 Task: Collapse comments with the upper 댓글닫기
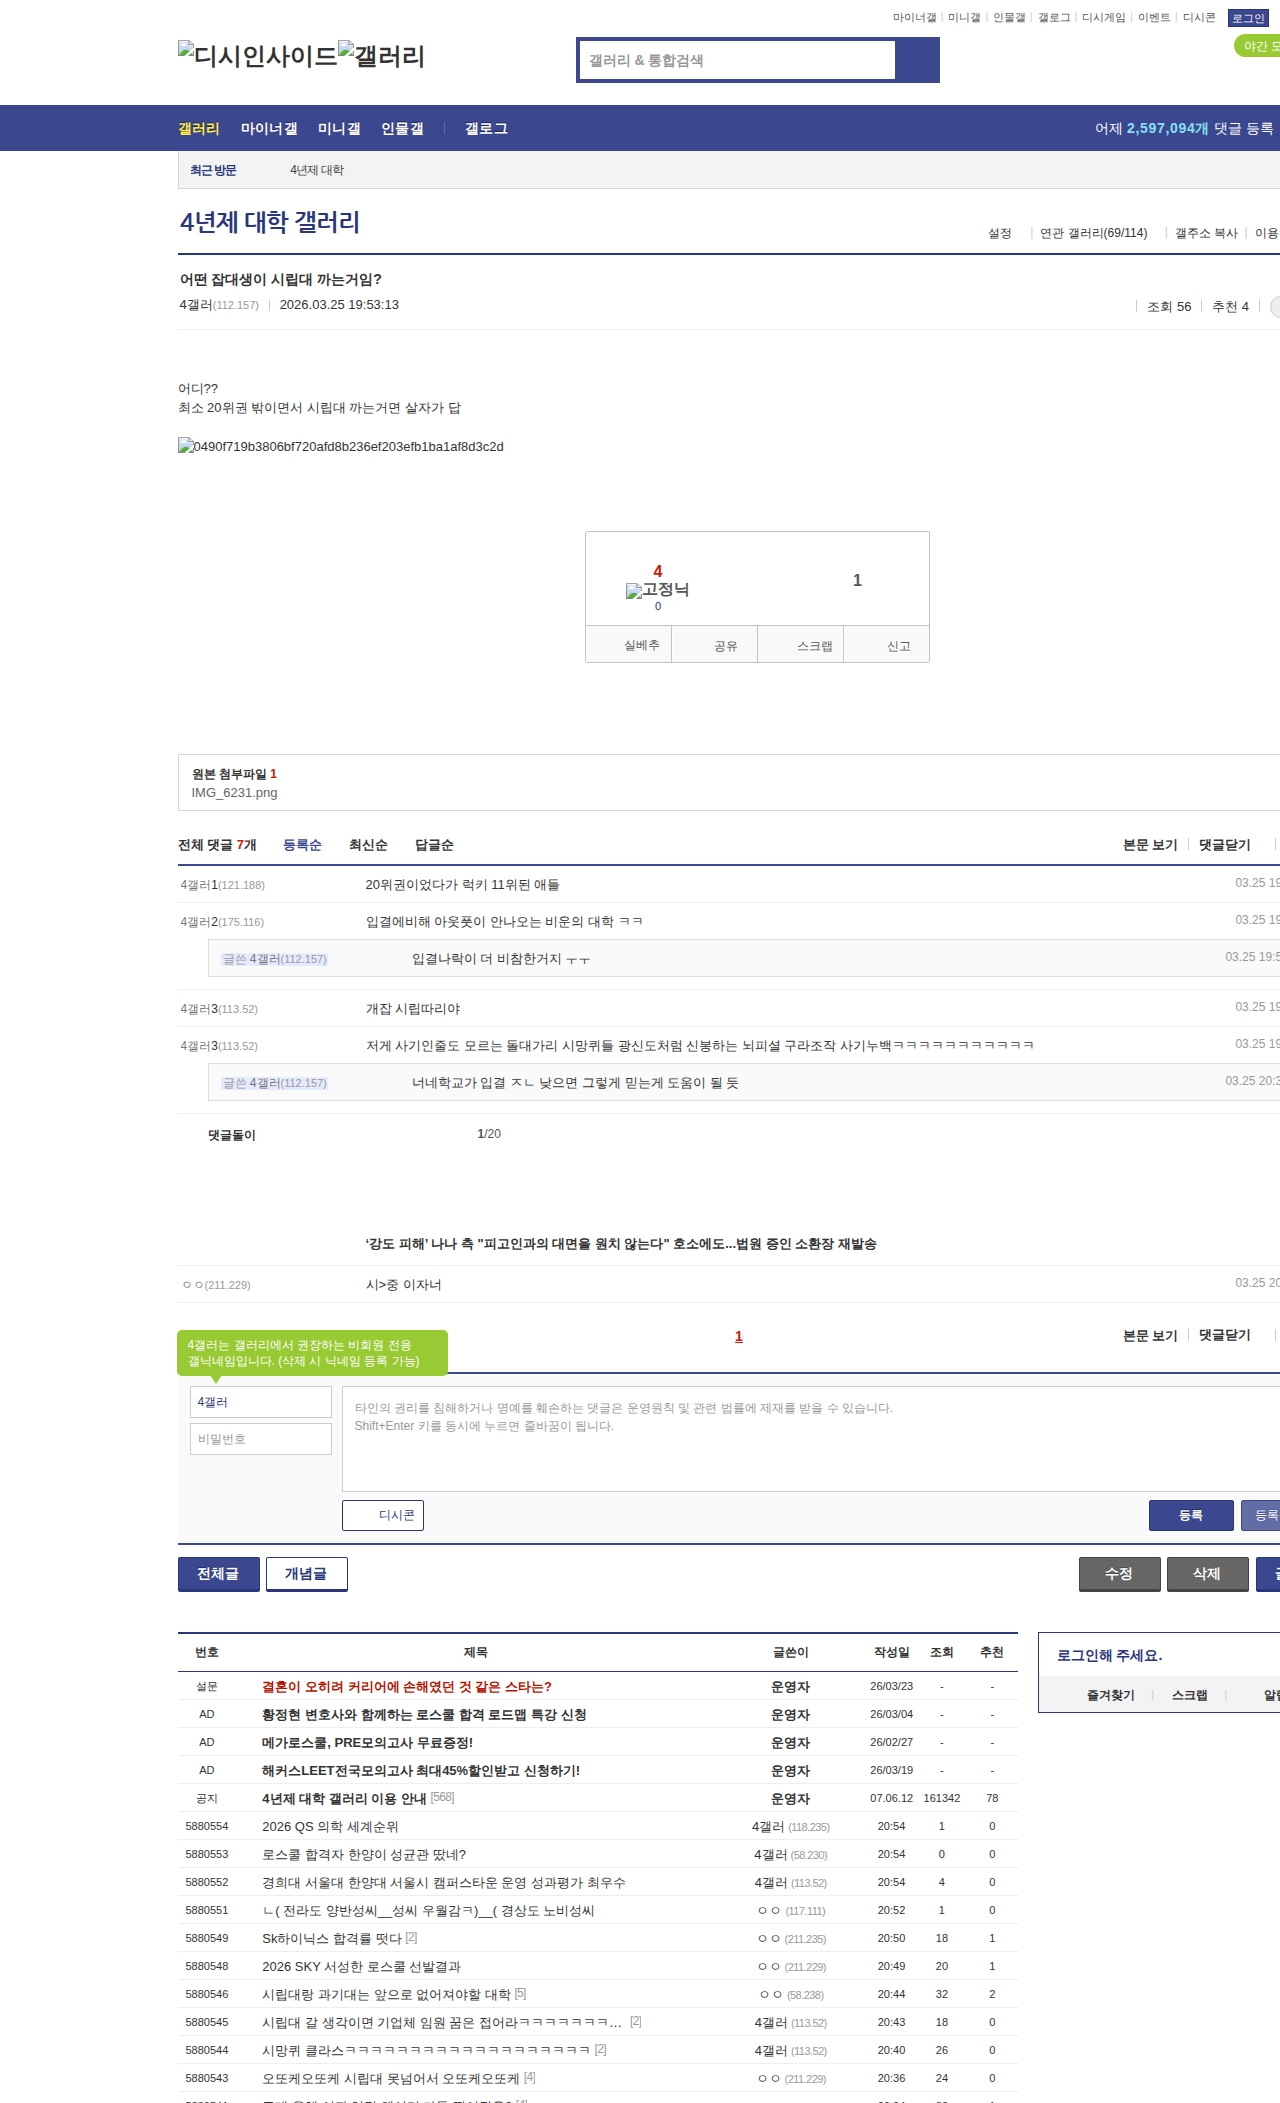1224,845
